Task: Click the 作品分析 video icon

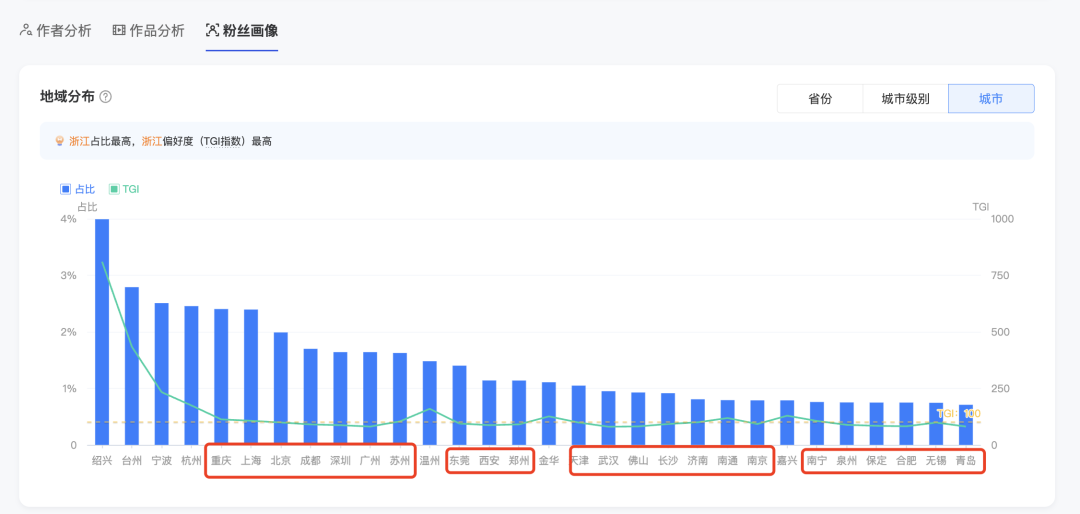Action: coord(119,30)
